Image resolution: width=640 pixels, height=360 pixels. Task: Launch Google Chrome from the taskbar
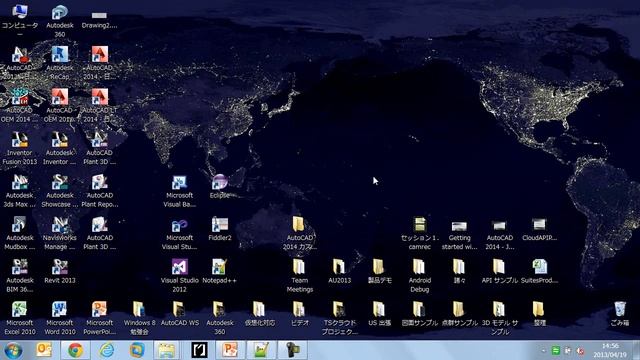point(75,350)
